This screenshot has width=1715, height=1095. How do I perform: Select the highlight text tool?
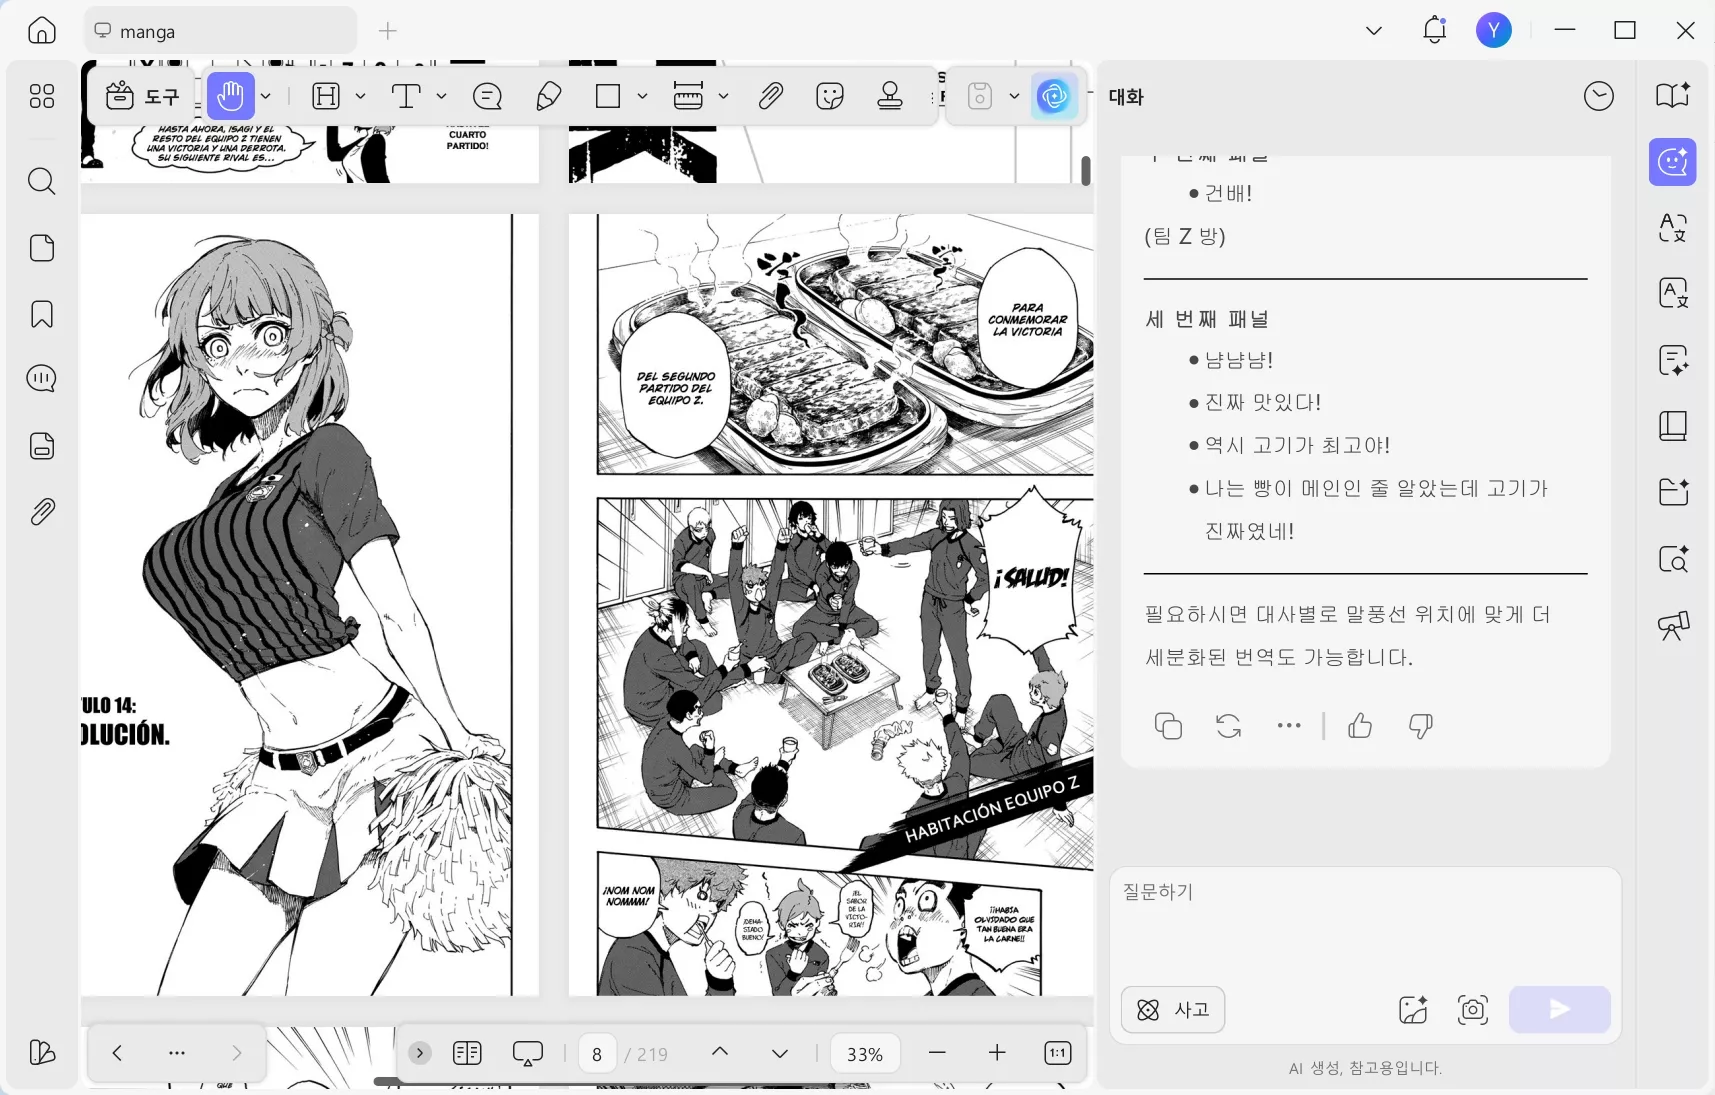tap(326, 96)
